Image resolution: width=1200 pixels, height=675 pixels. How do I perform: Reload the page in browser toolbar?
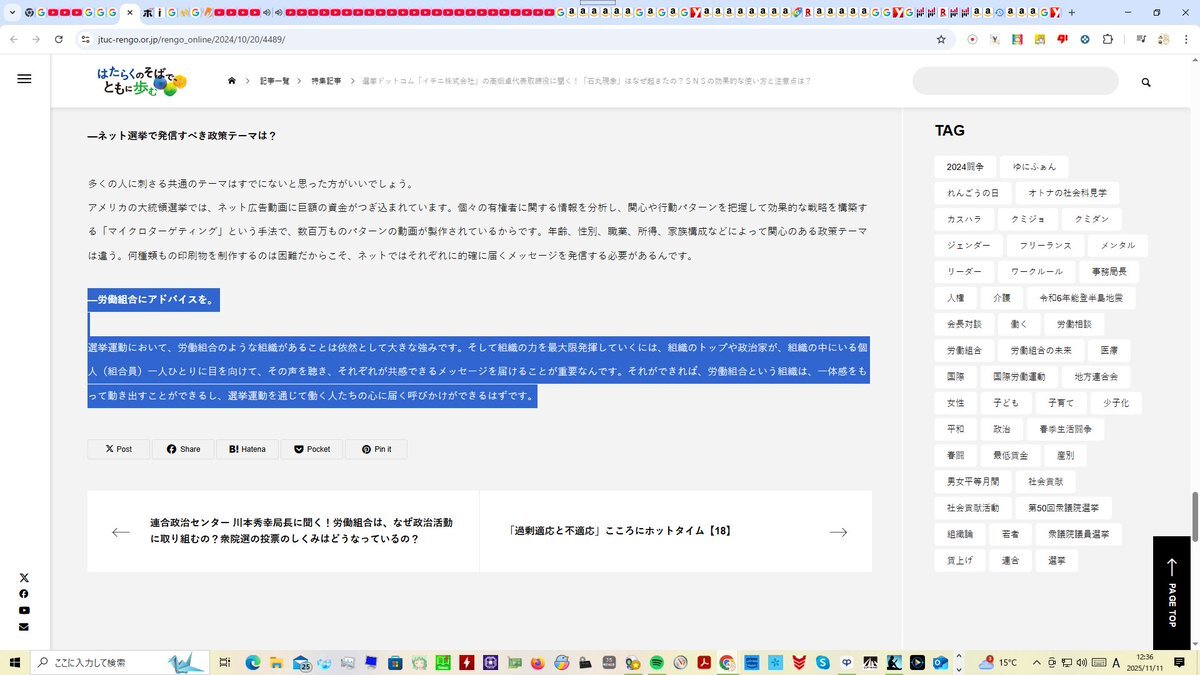point(59,39)
